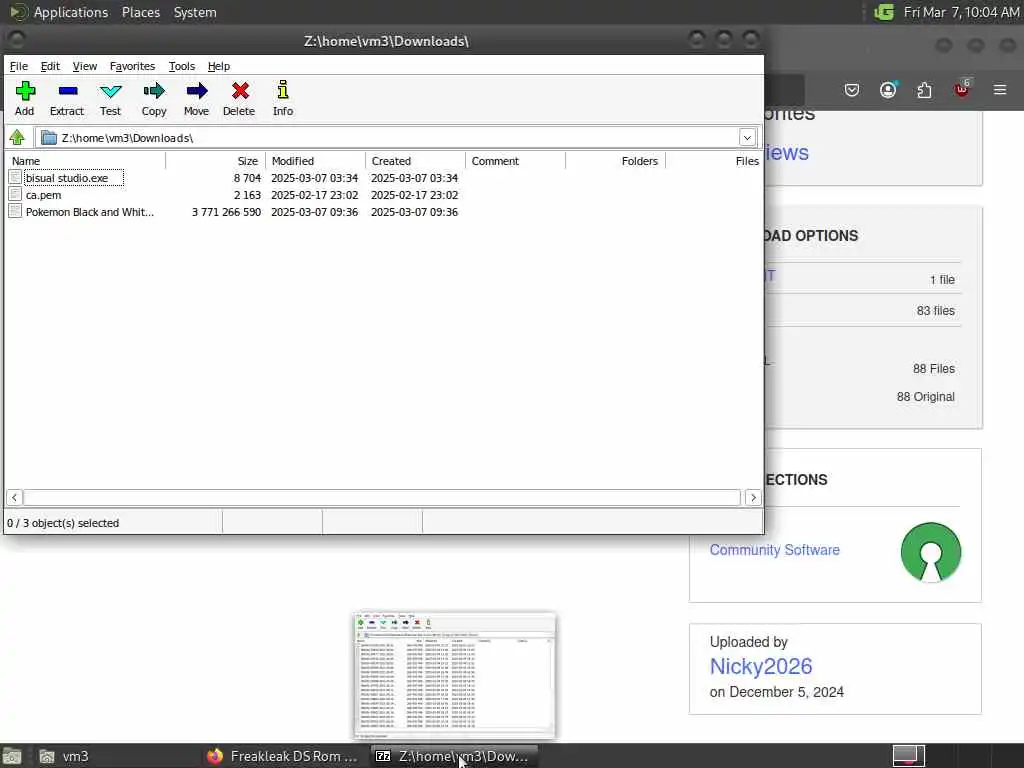Image resolution: width=1024 pixels, height=768 pixels.
Task: Sort files by the Modified column
Action: 315,161
